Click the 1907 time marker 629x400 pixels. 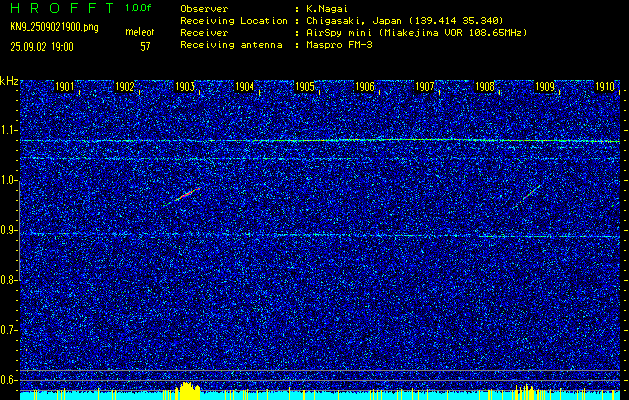click(424, 87)
